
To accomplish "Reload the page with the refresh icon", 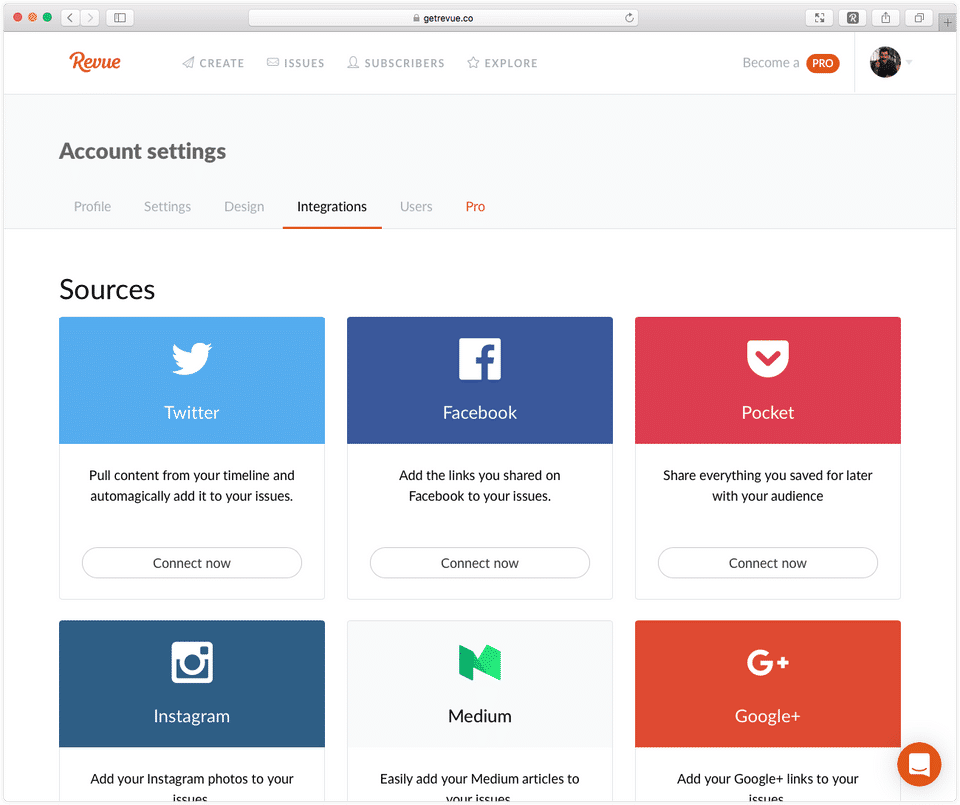I will (x=629, y=18).
